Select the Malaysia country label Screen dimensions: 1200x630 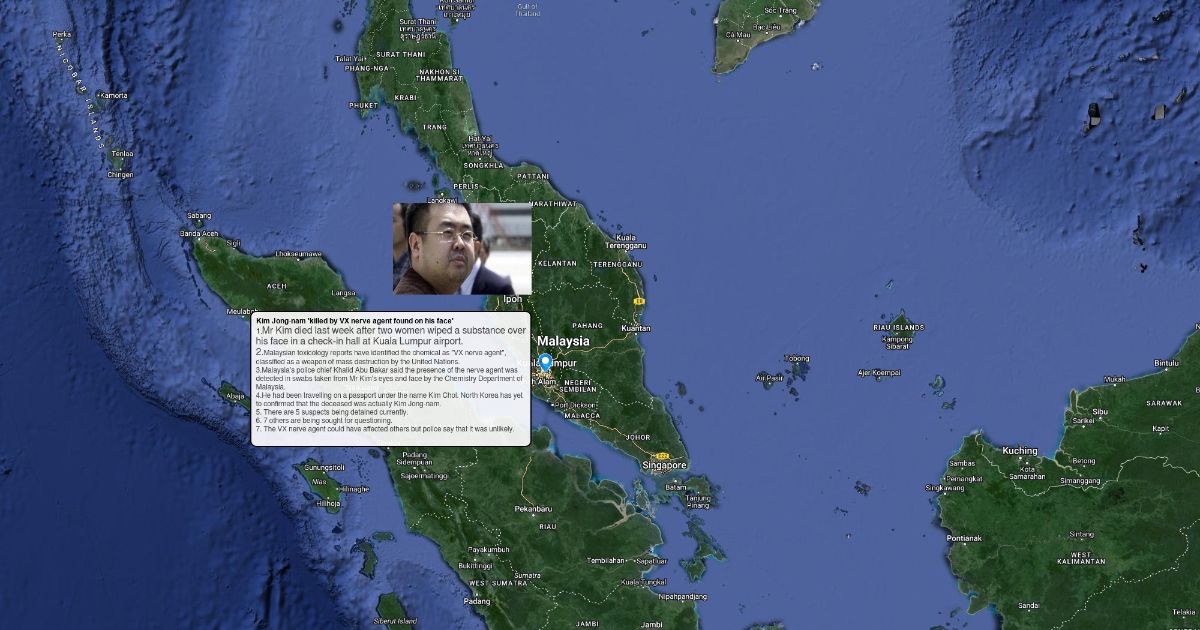click(x=563, y=341)
